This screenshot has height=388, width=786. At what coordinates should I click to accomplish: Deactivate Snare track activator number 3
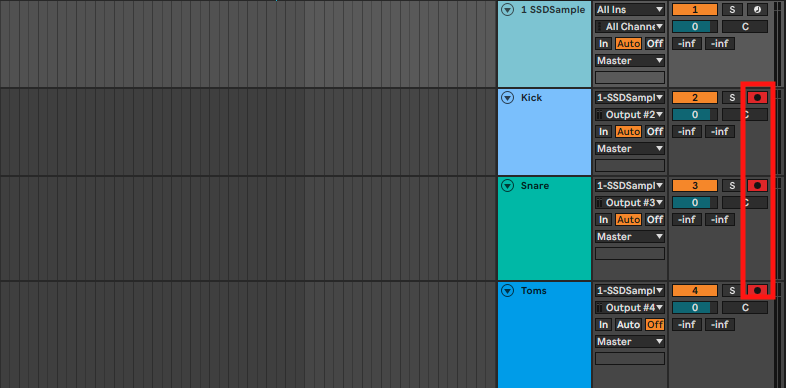[695, 186]
